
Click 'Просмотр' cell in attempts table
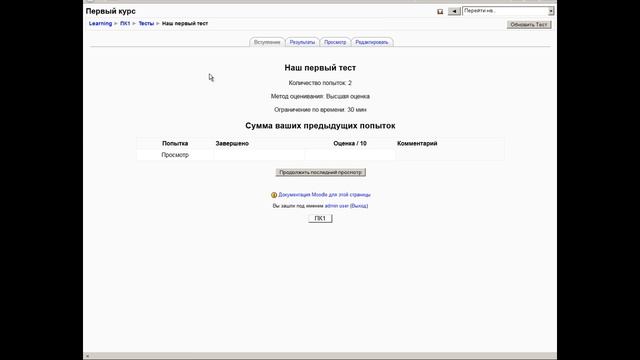175,155
